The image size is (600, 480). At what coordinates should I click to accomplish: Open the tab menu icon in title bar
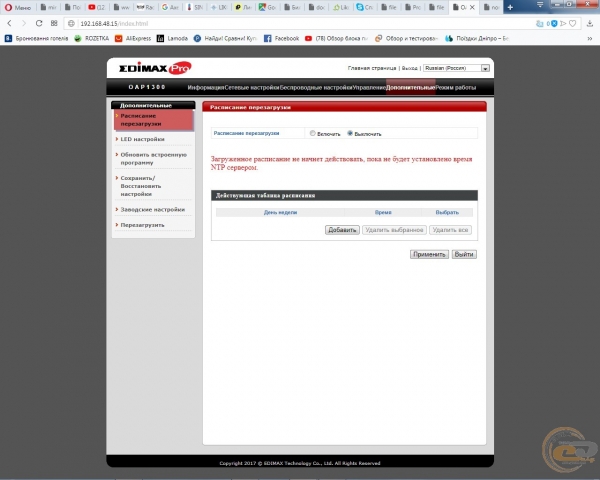pyautogui.click(x=540, y=5)
